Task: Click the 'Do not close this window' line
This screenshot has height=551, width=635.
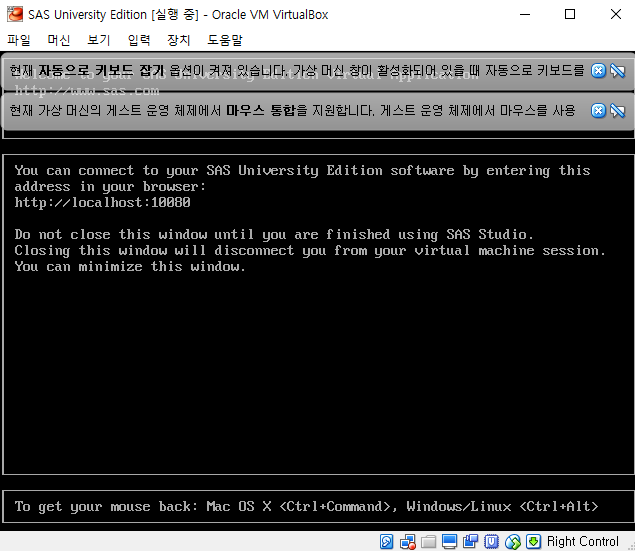Action: point(274,234)
